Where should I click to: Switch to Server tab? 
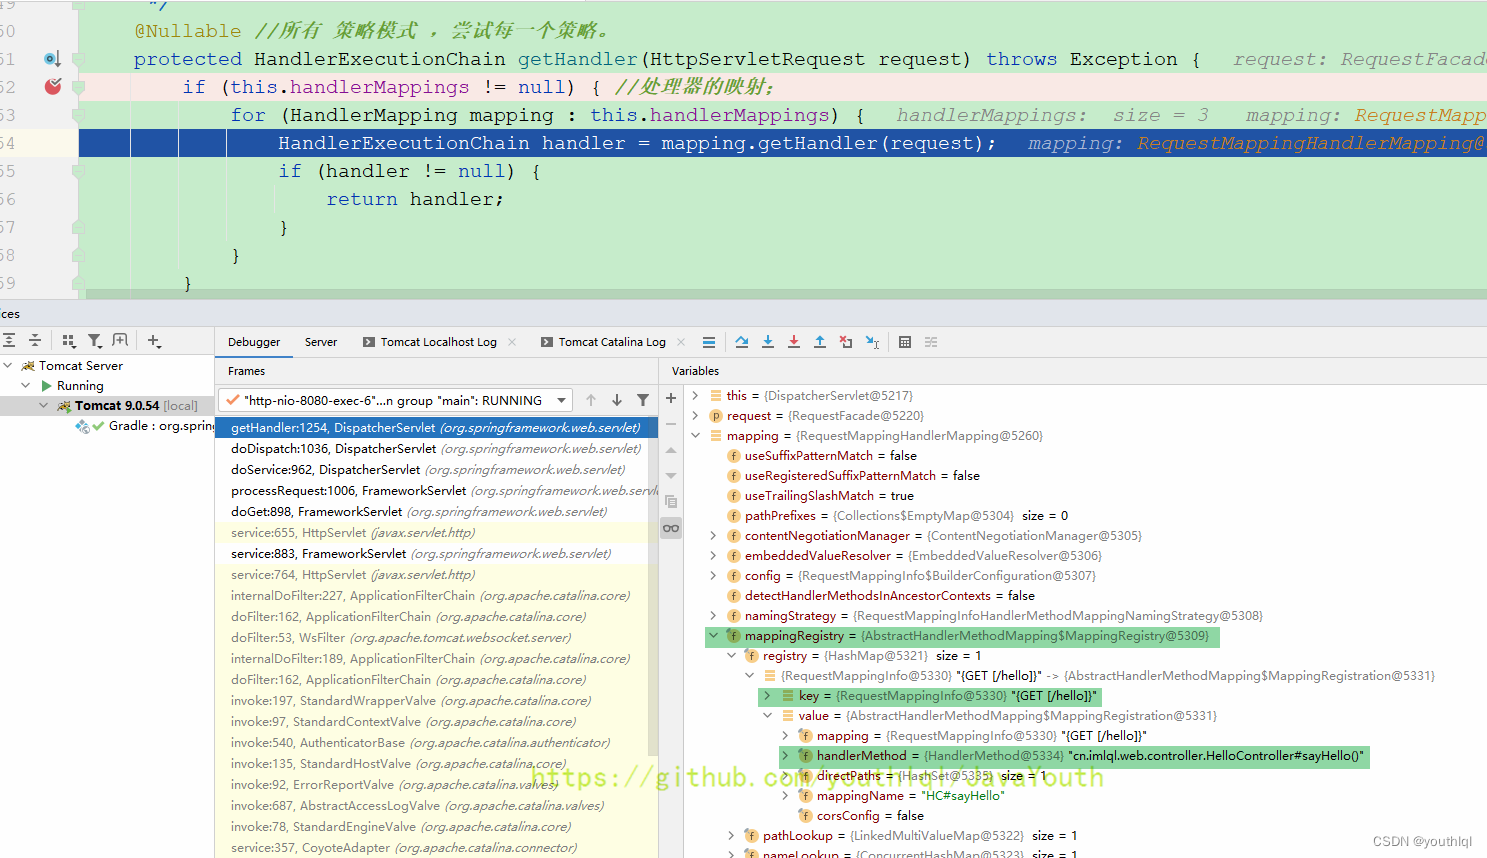[321, 342]
